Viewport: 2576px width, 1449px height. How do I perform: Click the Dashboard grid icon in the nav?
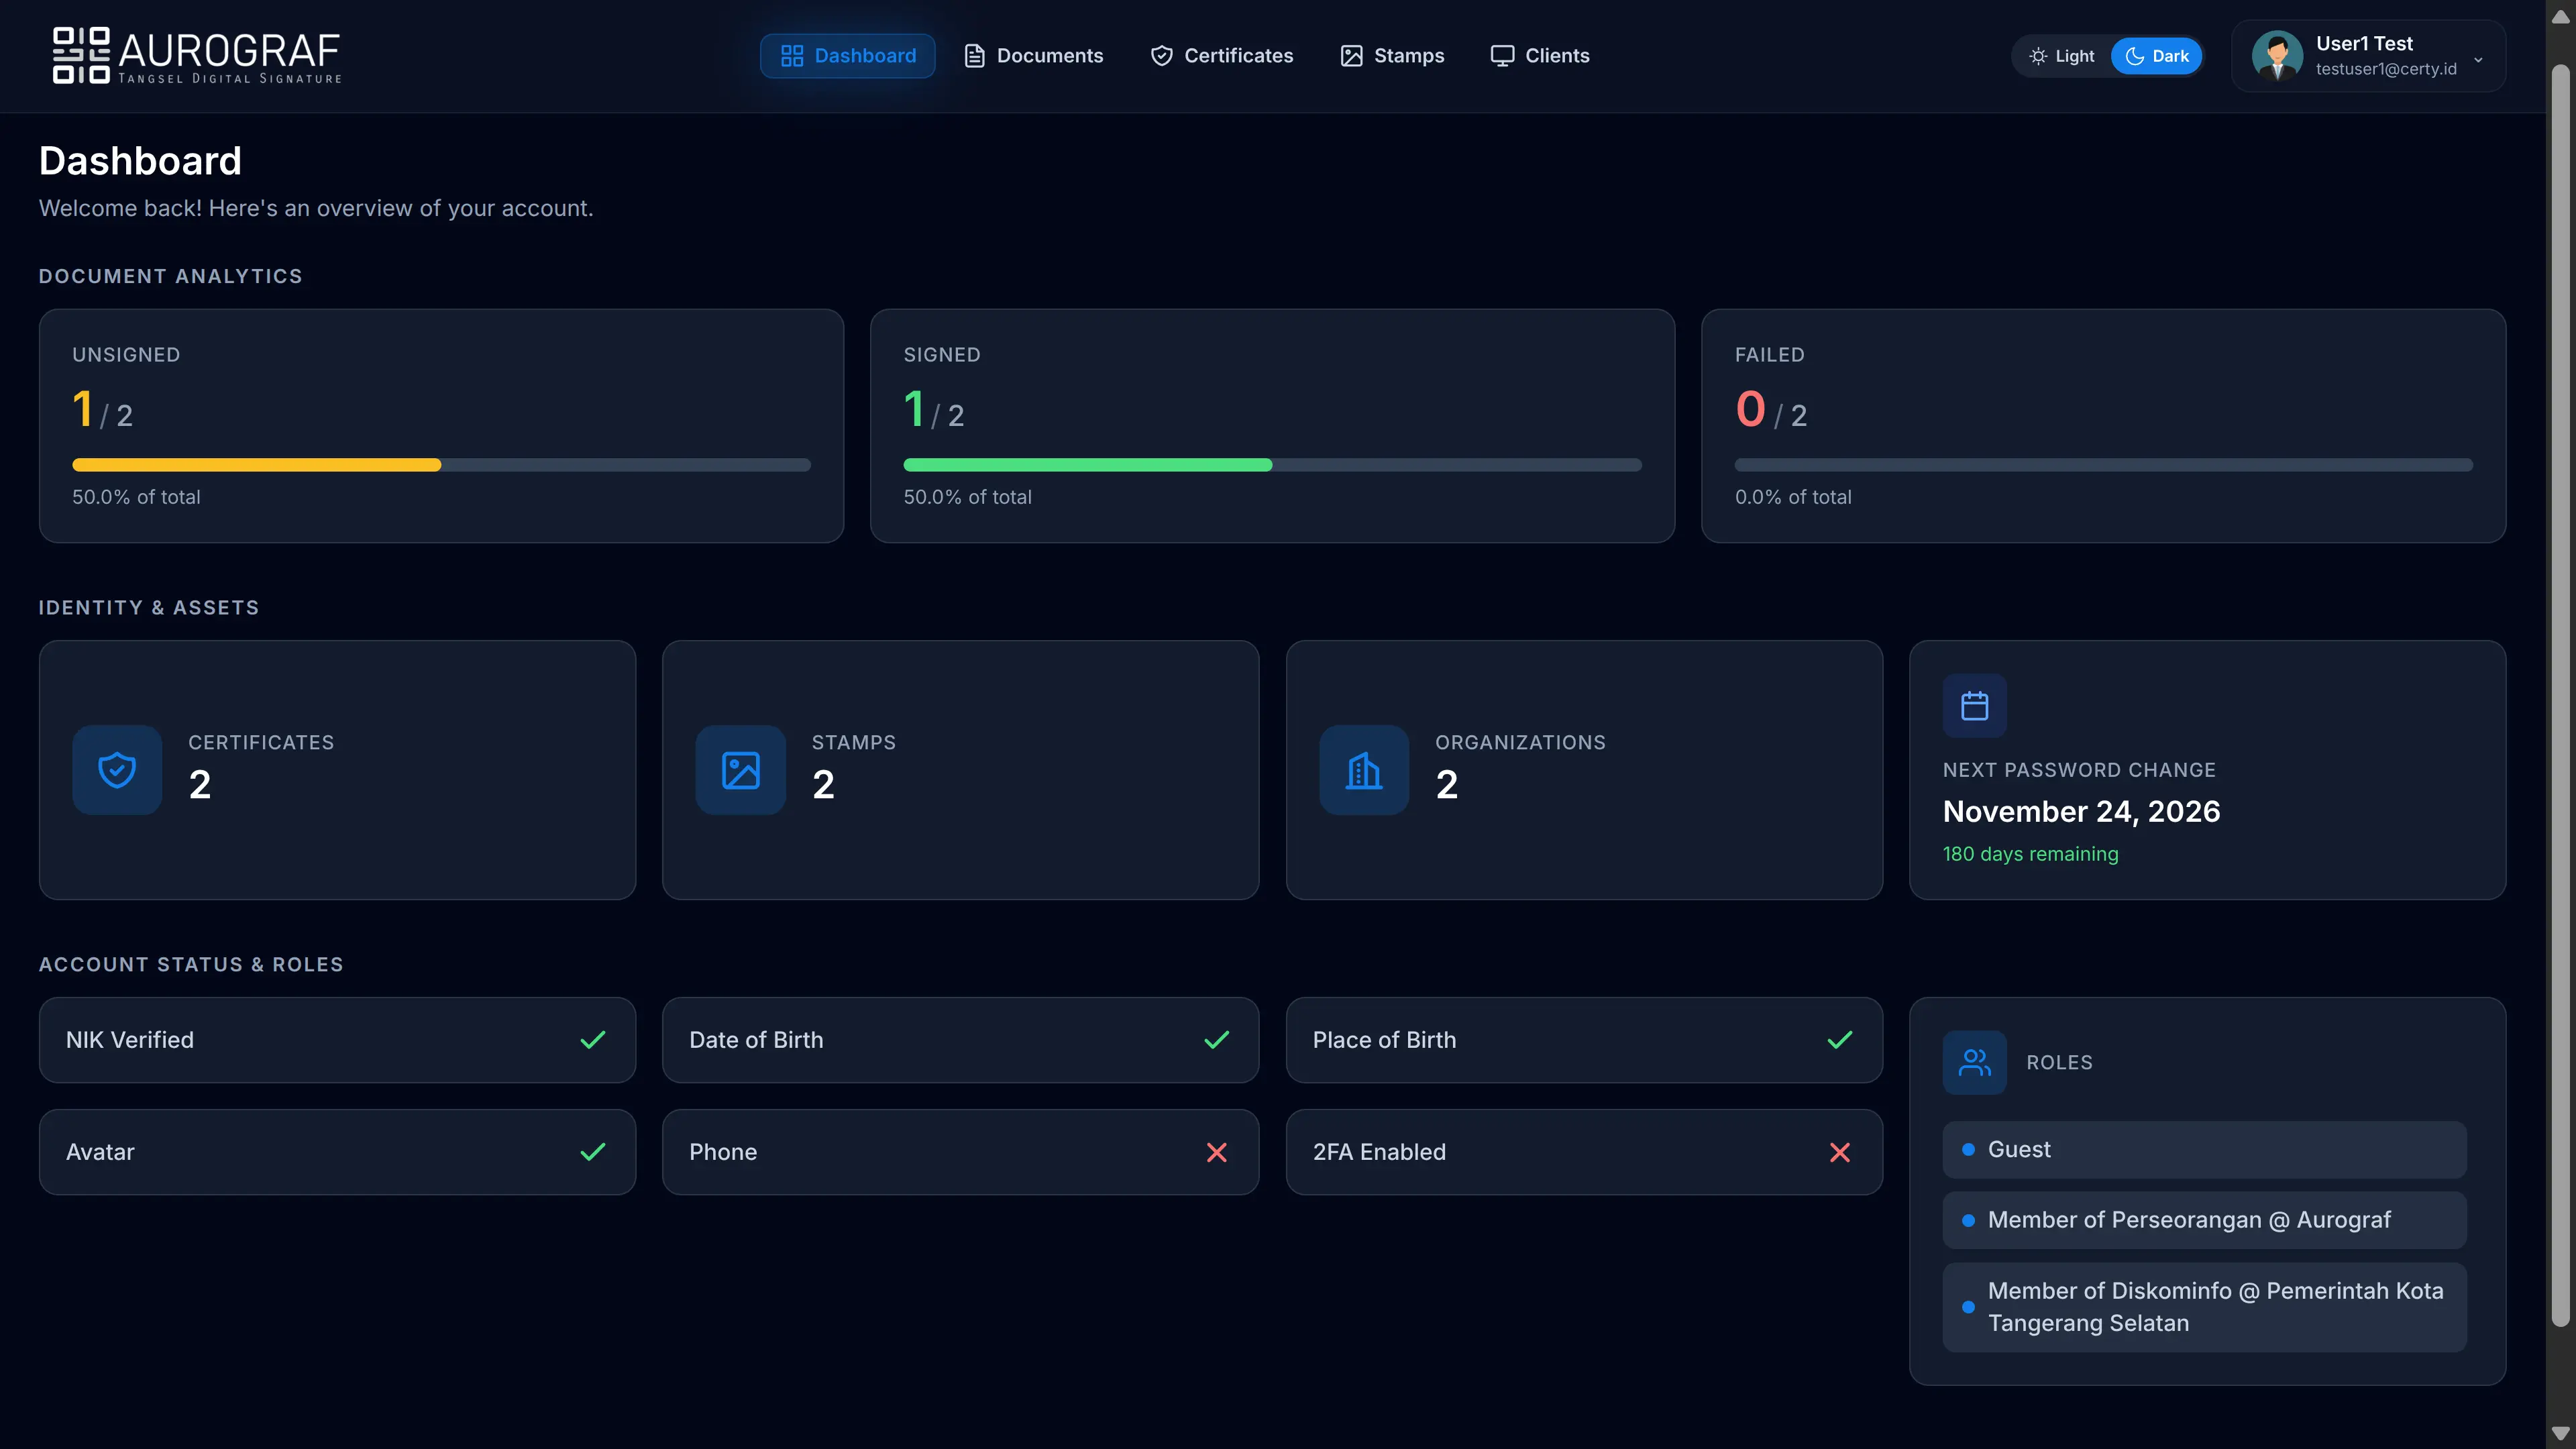[792, 56]
